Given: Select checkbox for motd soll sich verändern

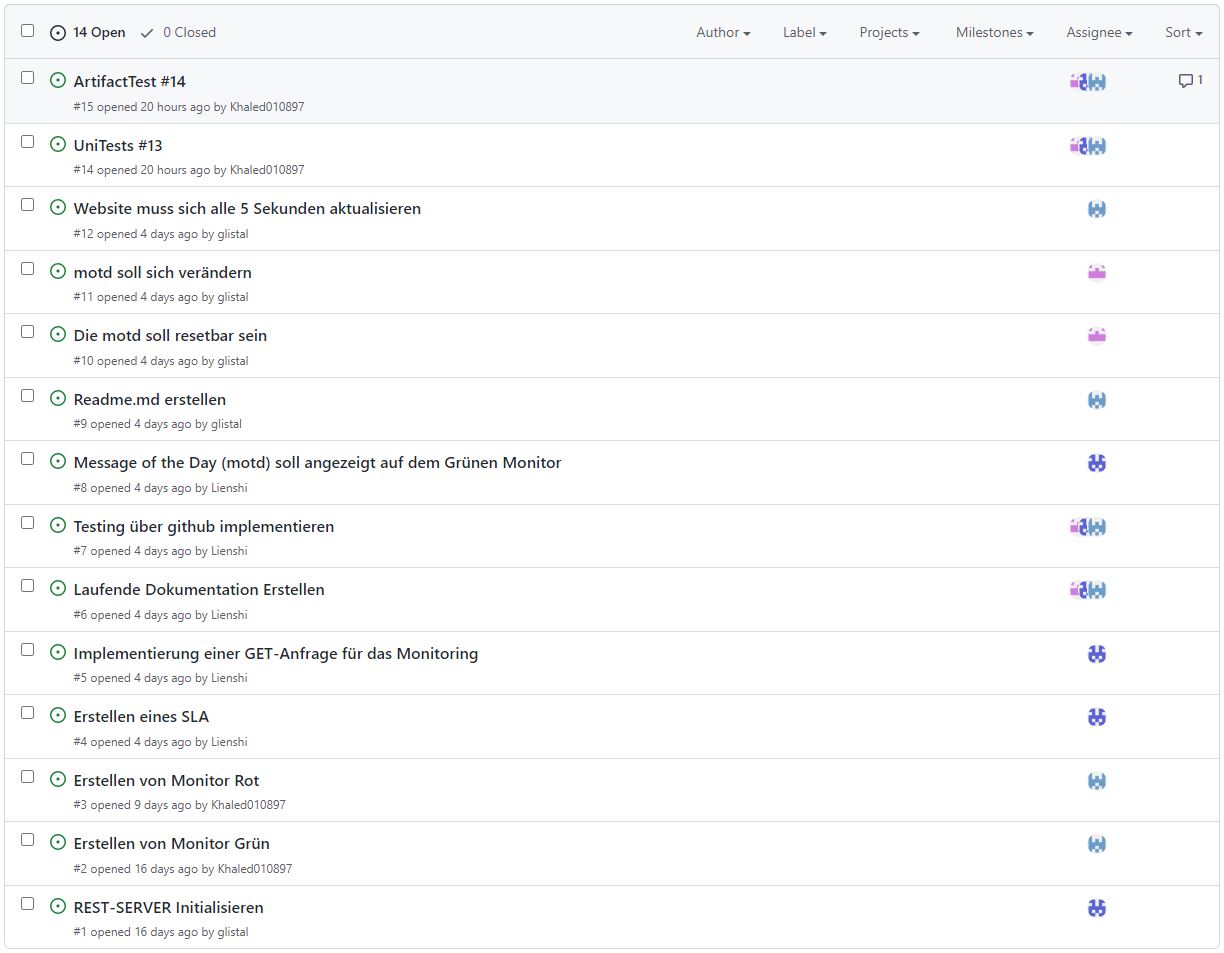Looking at the screenshot, I should 28,268.
